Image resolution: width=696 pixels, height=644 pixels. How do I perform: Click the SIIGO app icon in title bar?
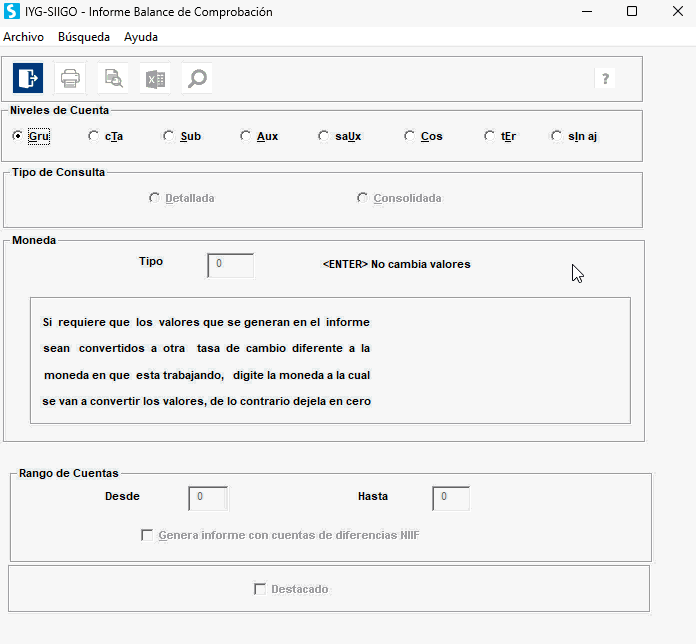tap(12, 11)
